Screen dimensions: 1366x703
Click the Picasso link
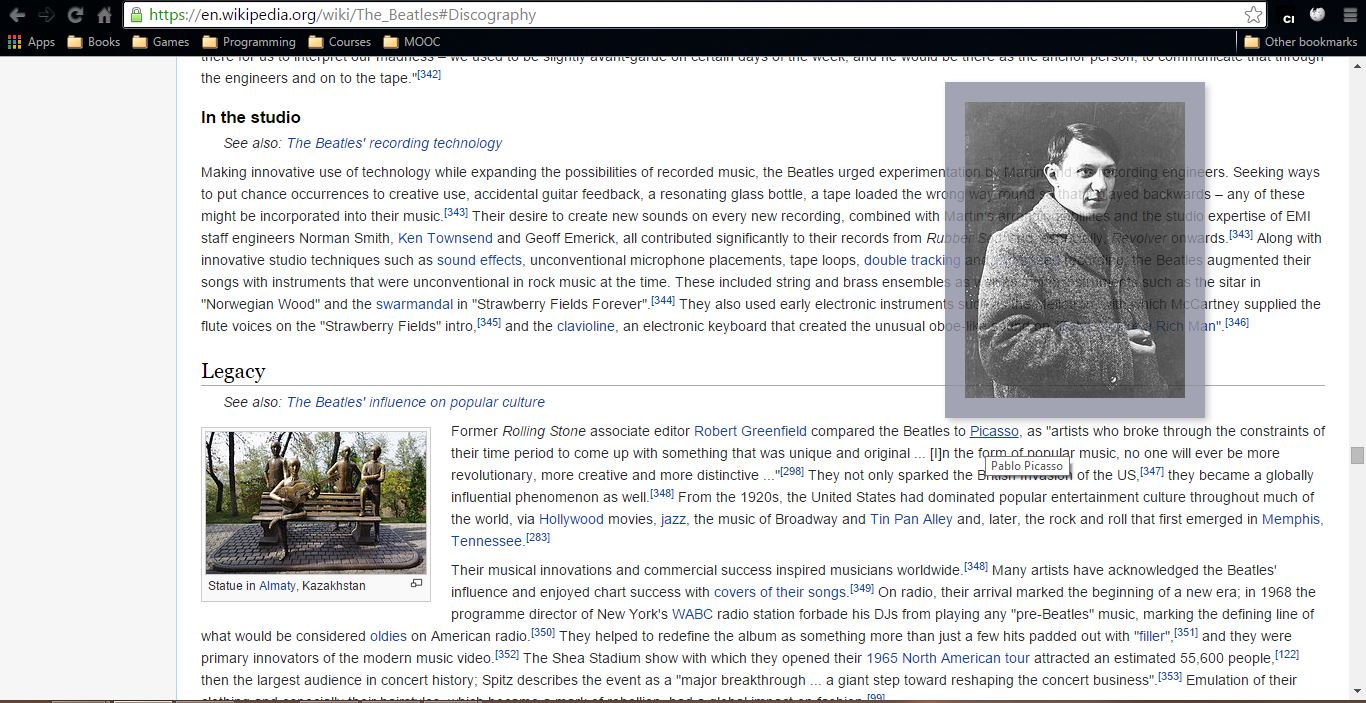pos(994,431)
